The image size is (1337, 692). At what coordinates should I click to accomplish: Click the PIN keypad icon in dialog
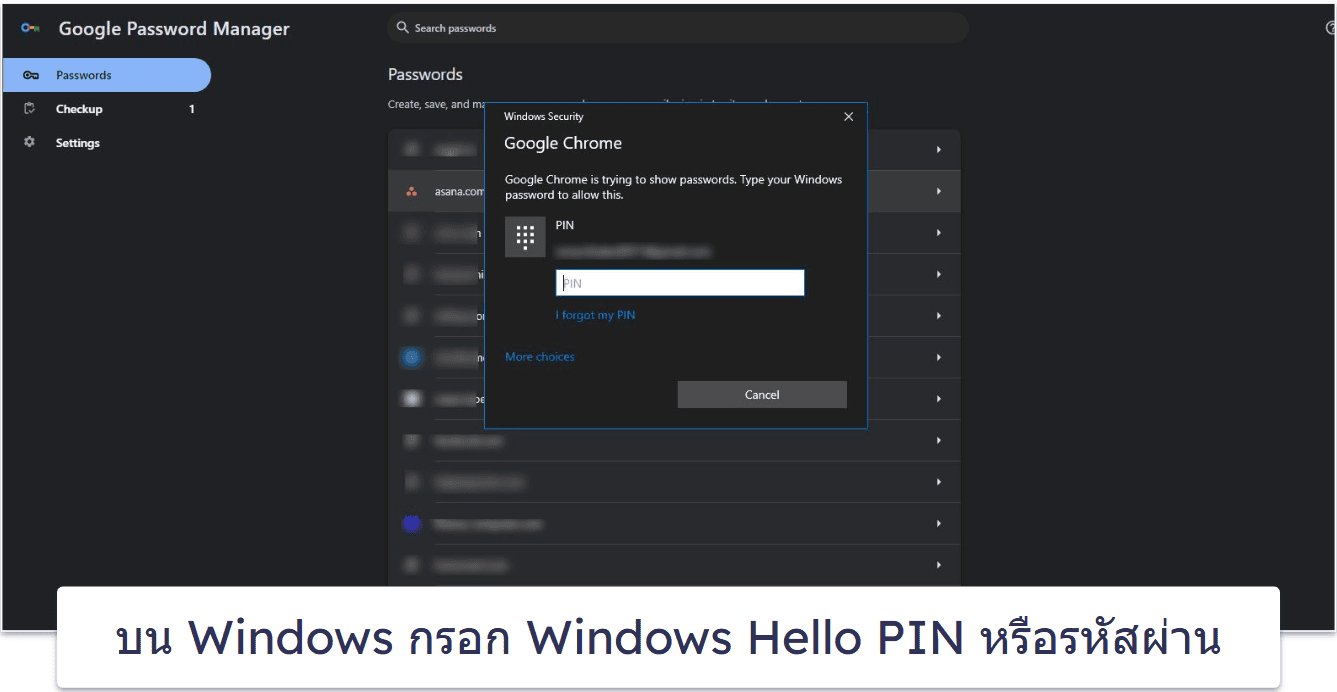pyautogui.click(x=525, y=237)
